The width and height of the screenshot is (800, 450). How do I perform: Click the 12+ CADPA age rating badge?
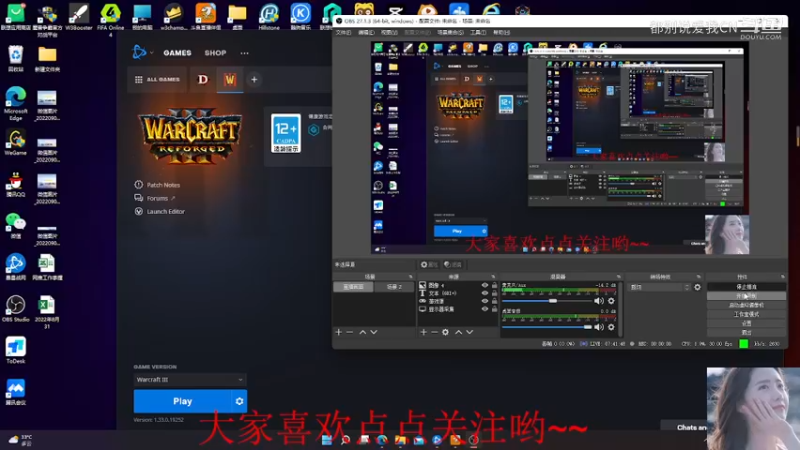point(286,133)
